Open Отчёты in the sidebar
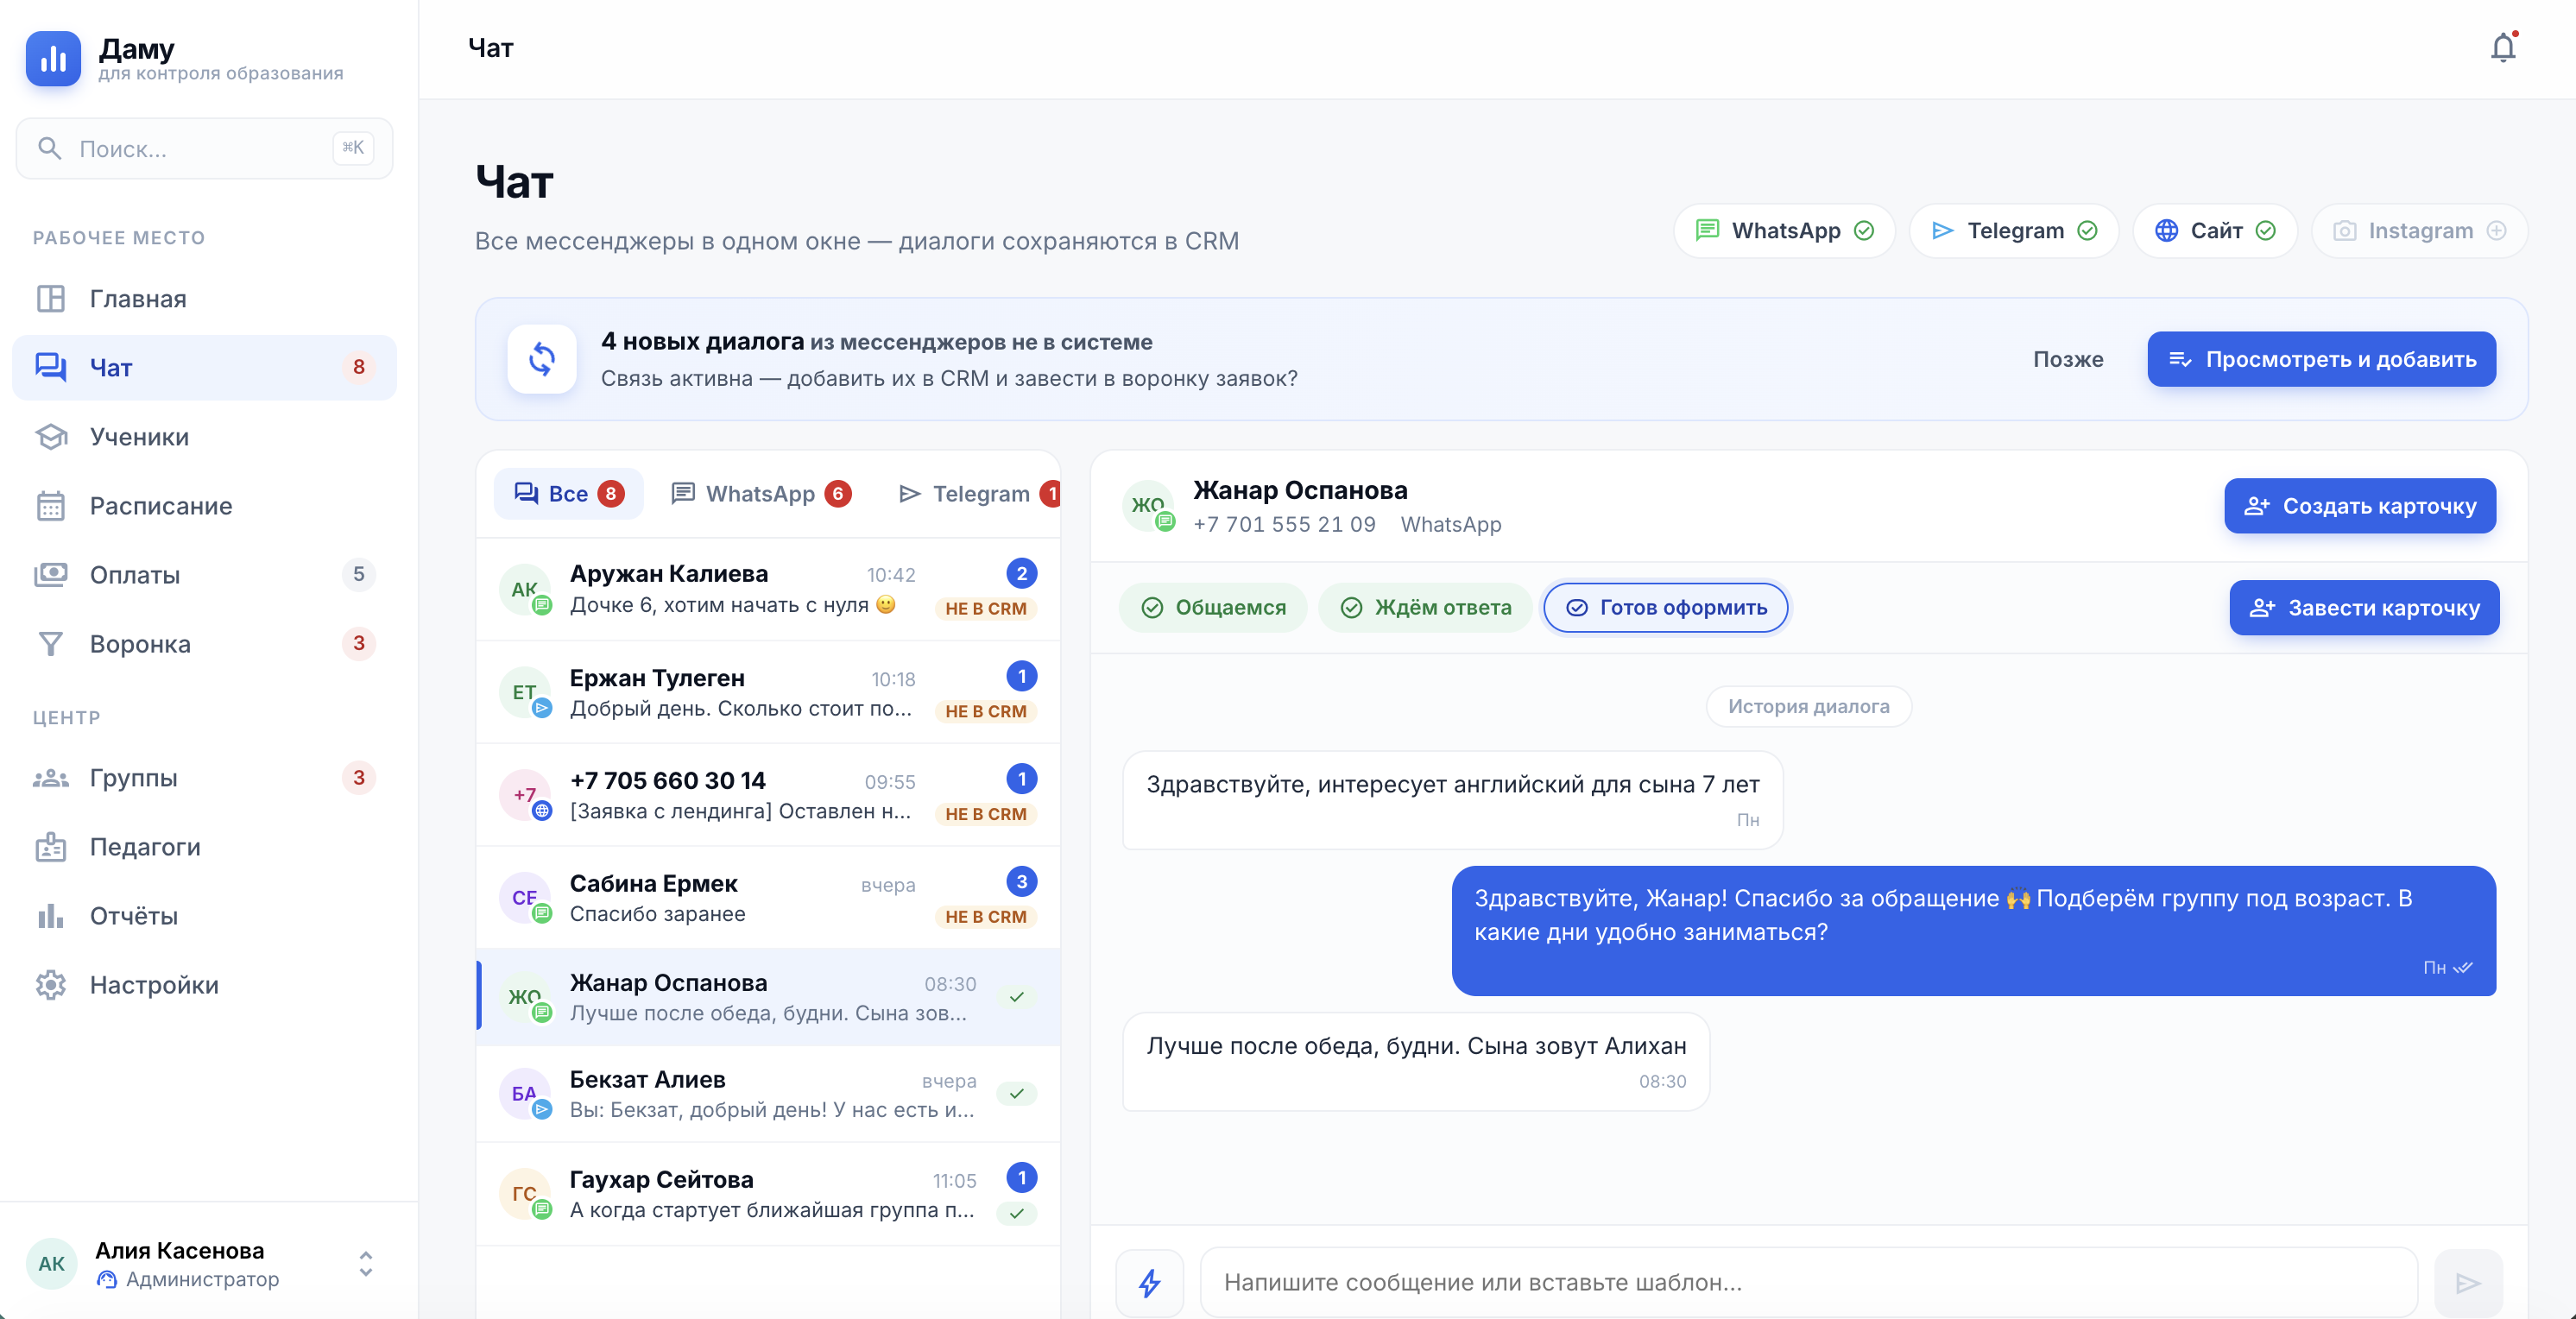The width and height of the screenshot is (2576, 1319). point(204,916)
